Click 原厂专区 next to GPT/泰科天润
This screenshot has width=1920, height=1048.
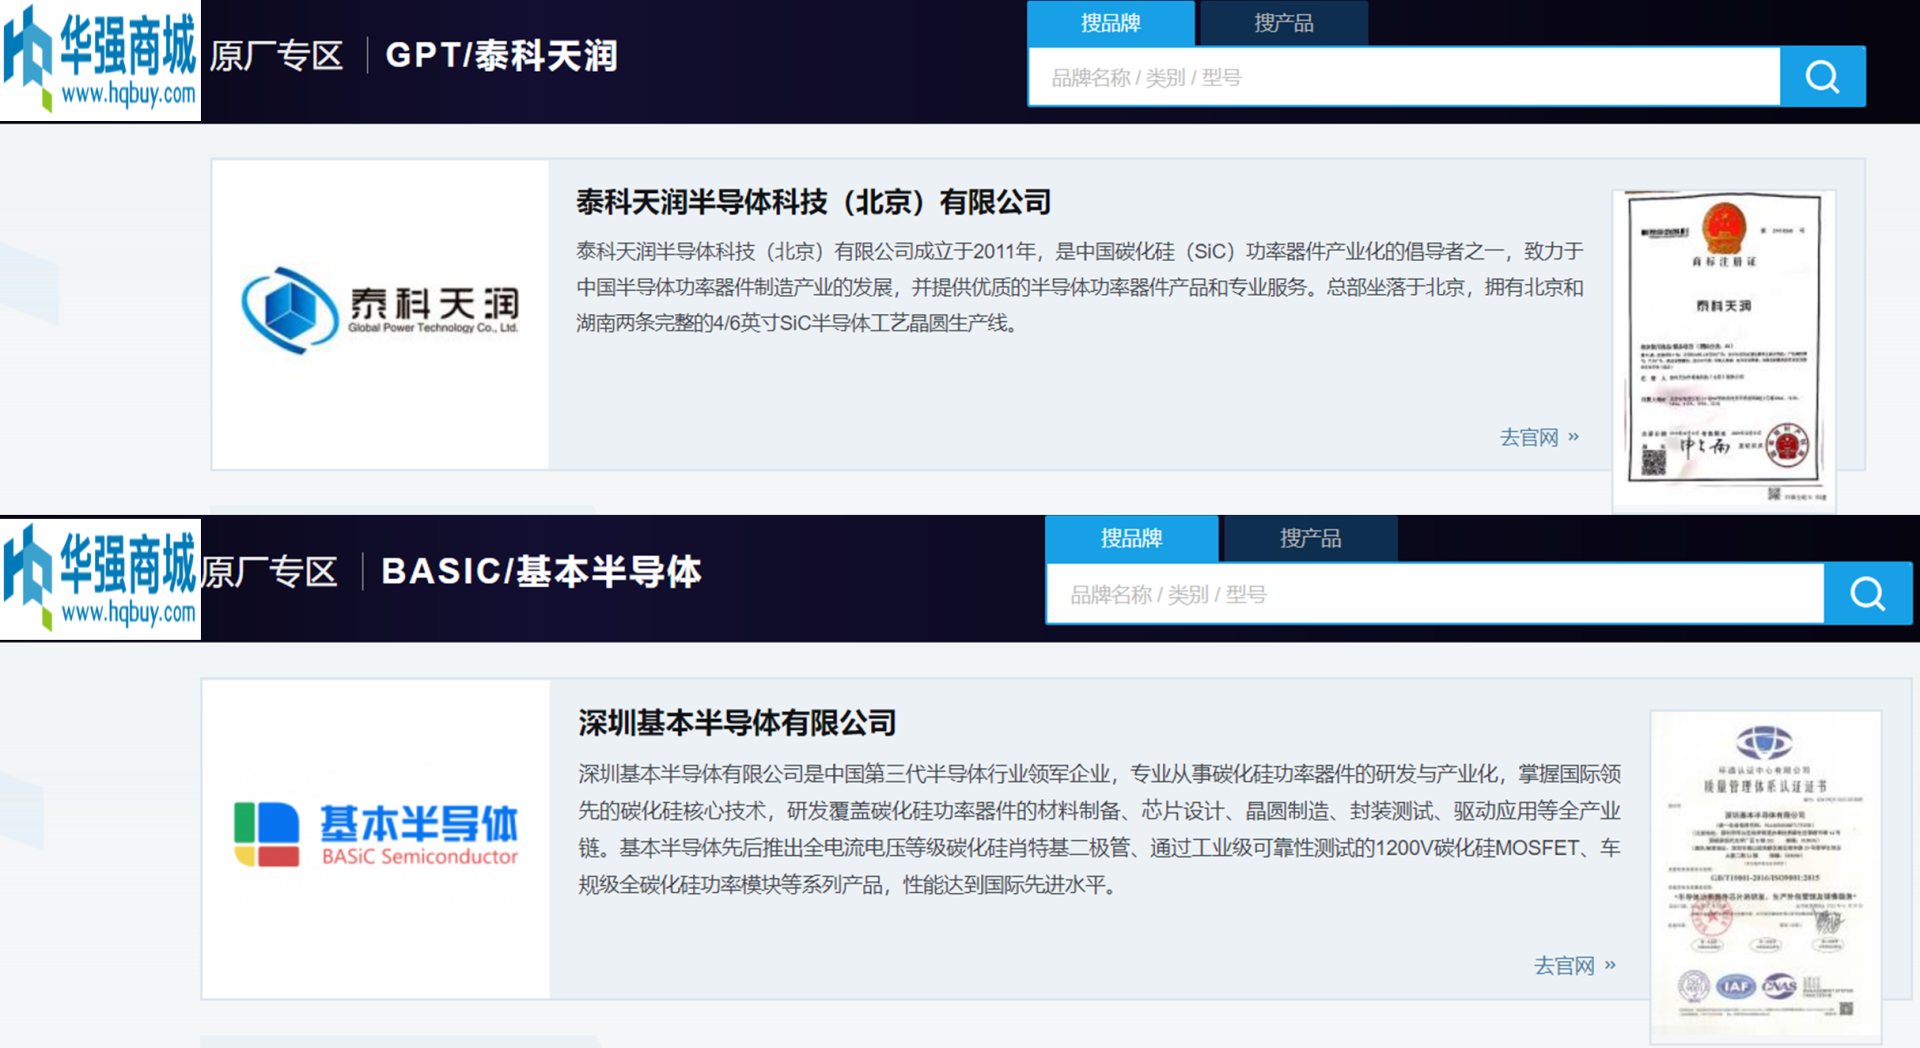276,56
